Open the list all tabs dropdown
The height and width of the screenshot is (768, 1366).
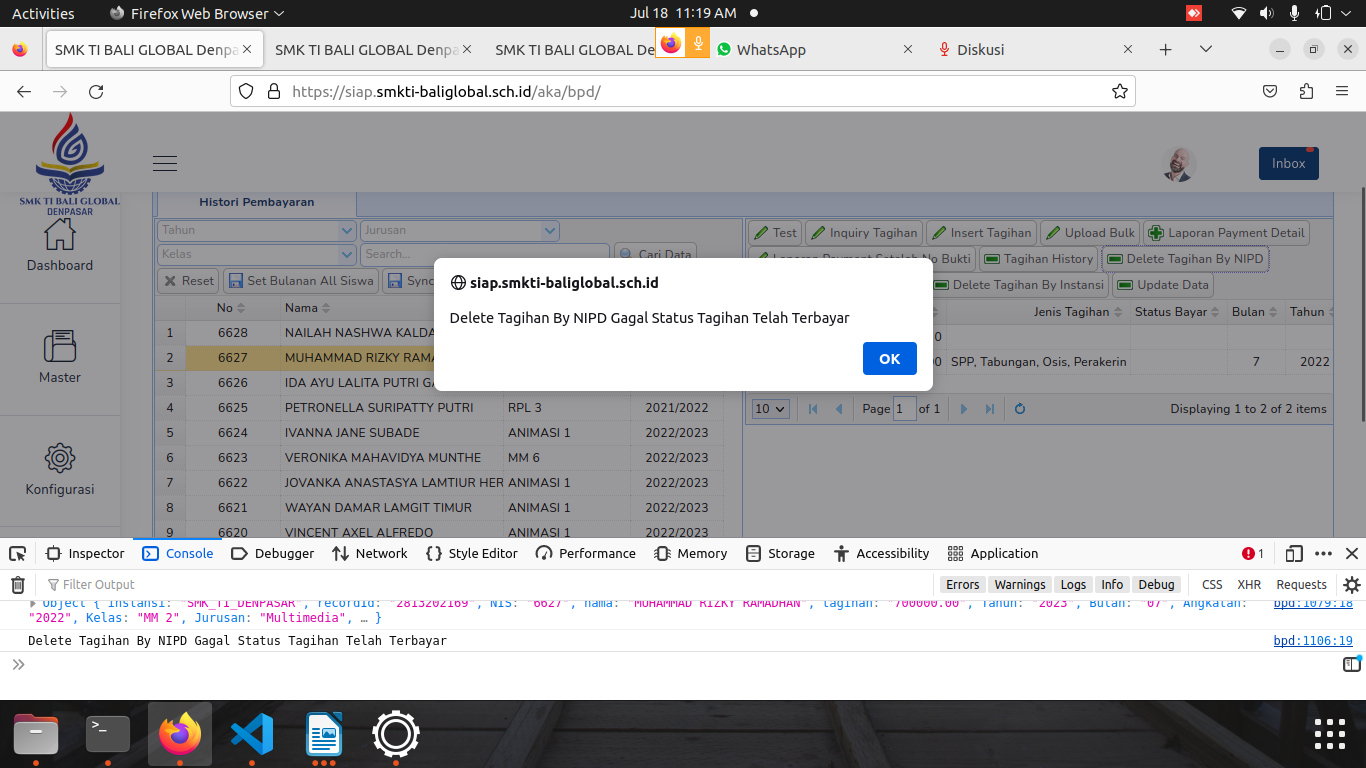[x=1206, y=50]
